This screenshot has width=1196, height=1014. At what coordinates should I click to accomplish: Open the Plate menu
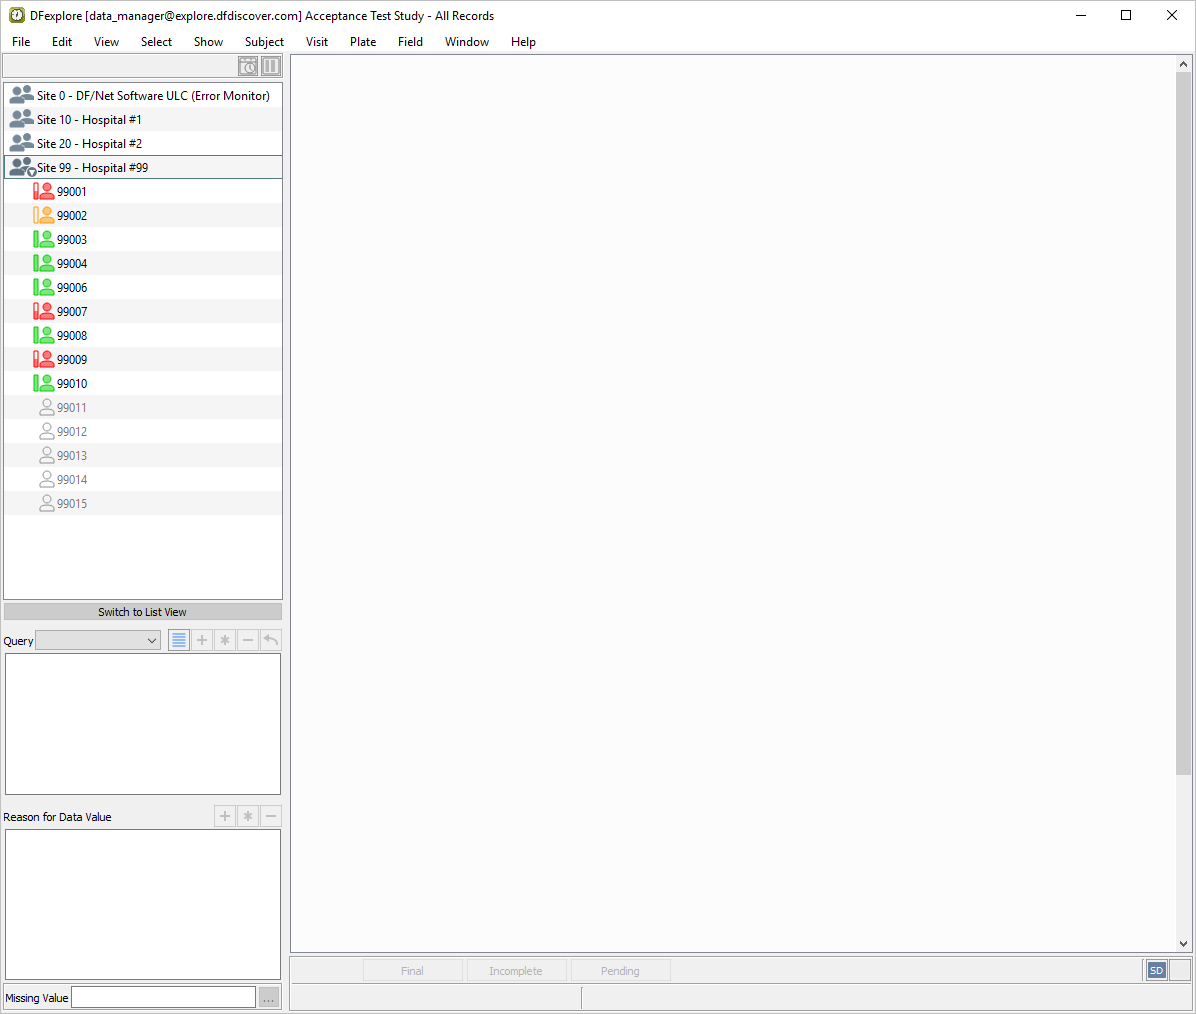pyautogui.click(x=363, y=42)
